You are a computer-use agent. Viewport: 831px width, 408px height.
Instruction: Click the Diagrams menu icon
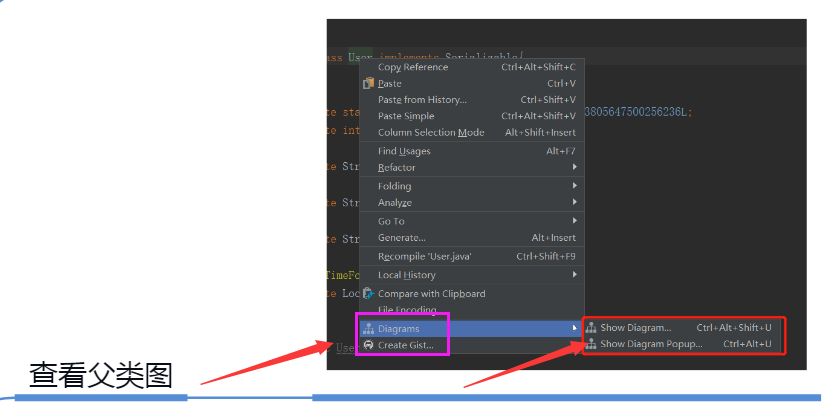368,329
